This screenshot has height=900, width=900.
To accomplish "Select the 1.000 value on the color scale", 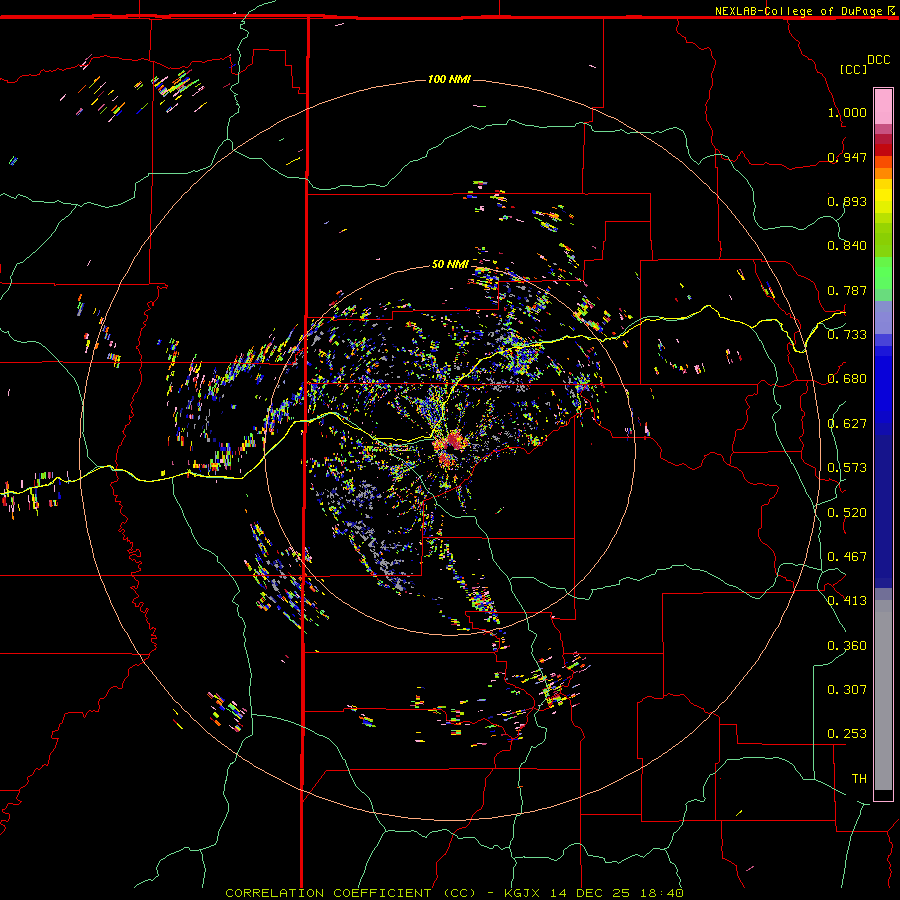I will (847, 112).
